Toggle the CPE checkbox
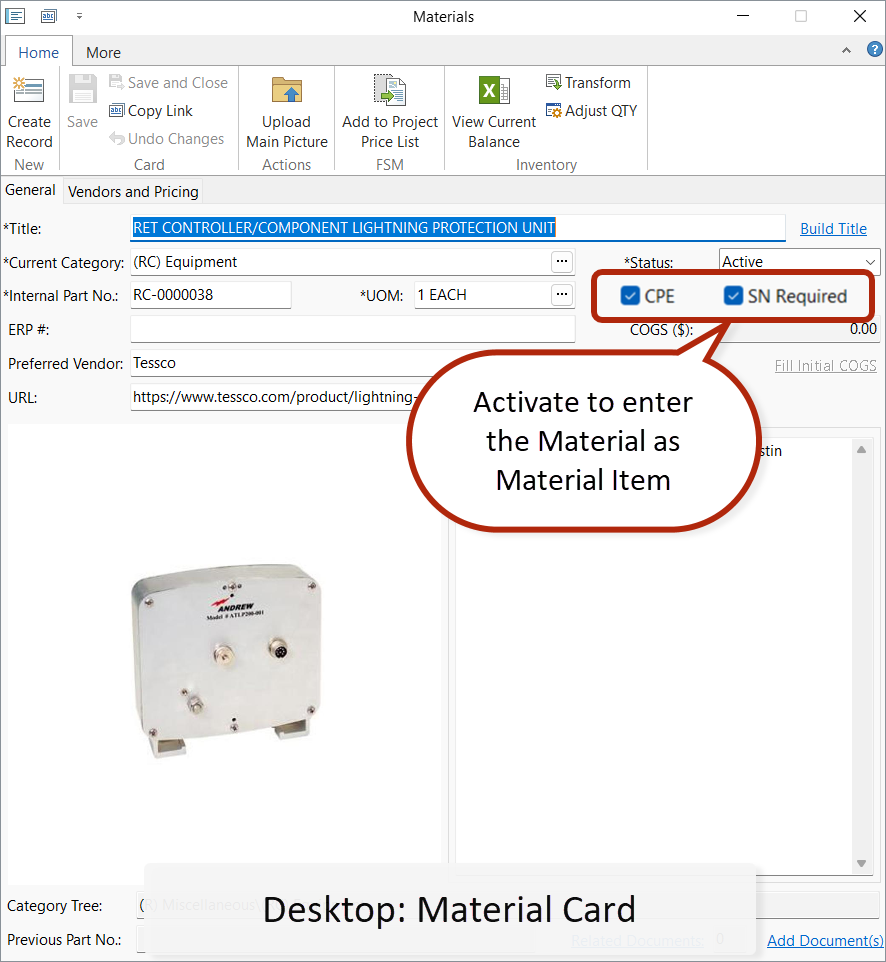This screenshot has height=962, width=886. (x=630, y=296)
